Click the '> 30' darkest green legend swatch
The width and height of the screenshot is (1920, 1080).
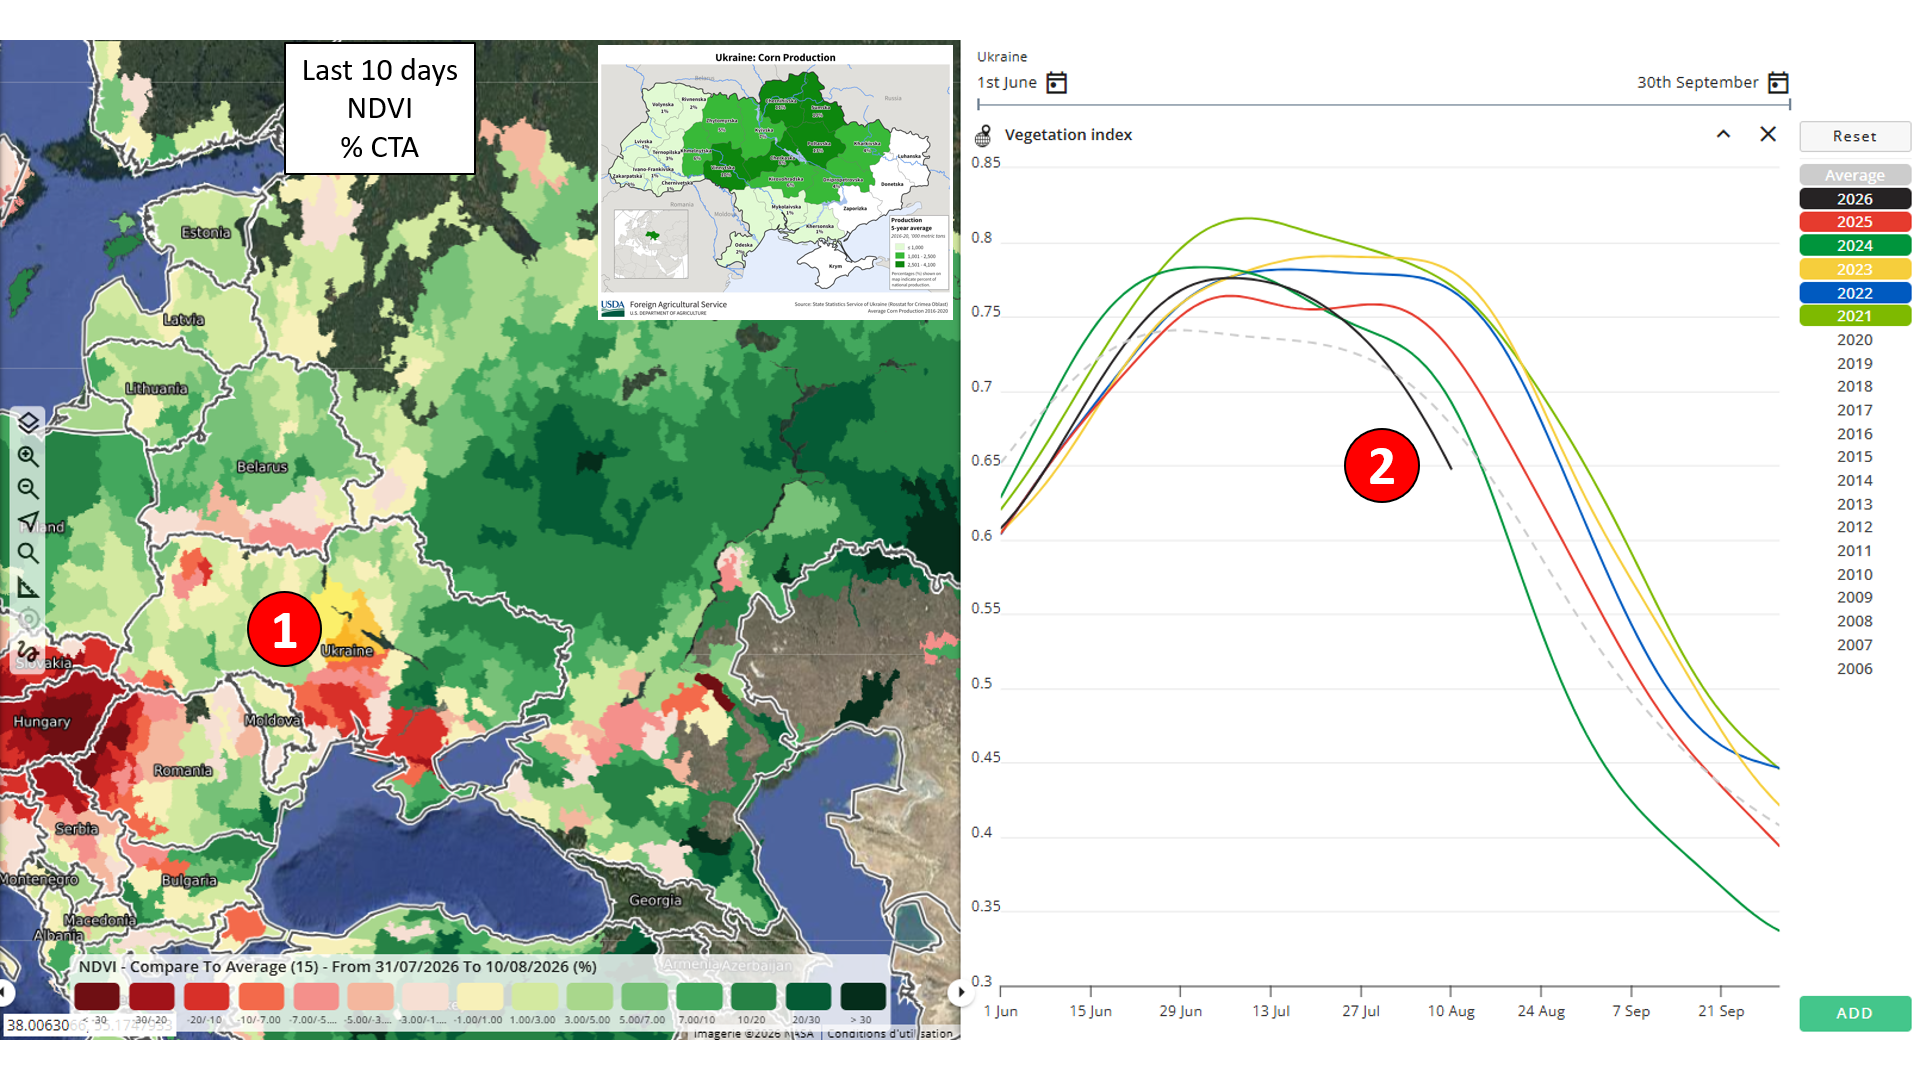[x=863, y=996]
